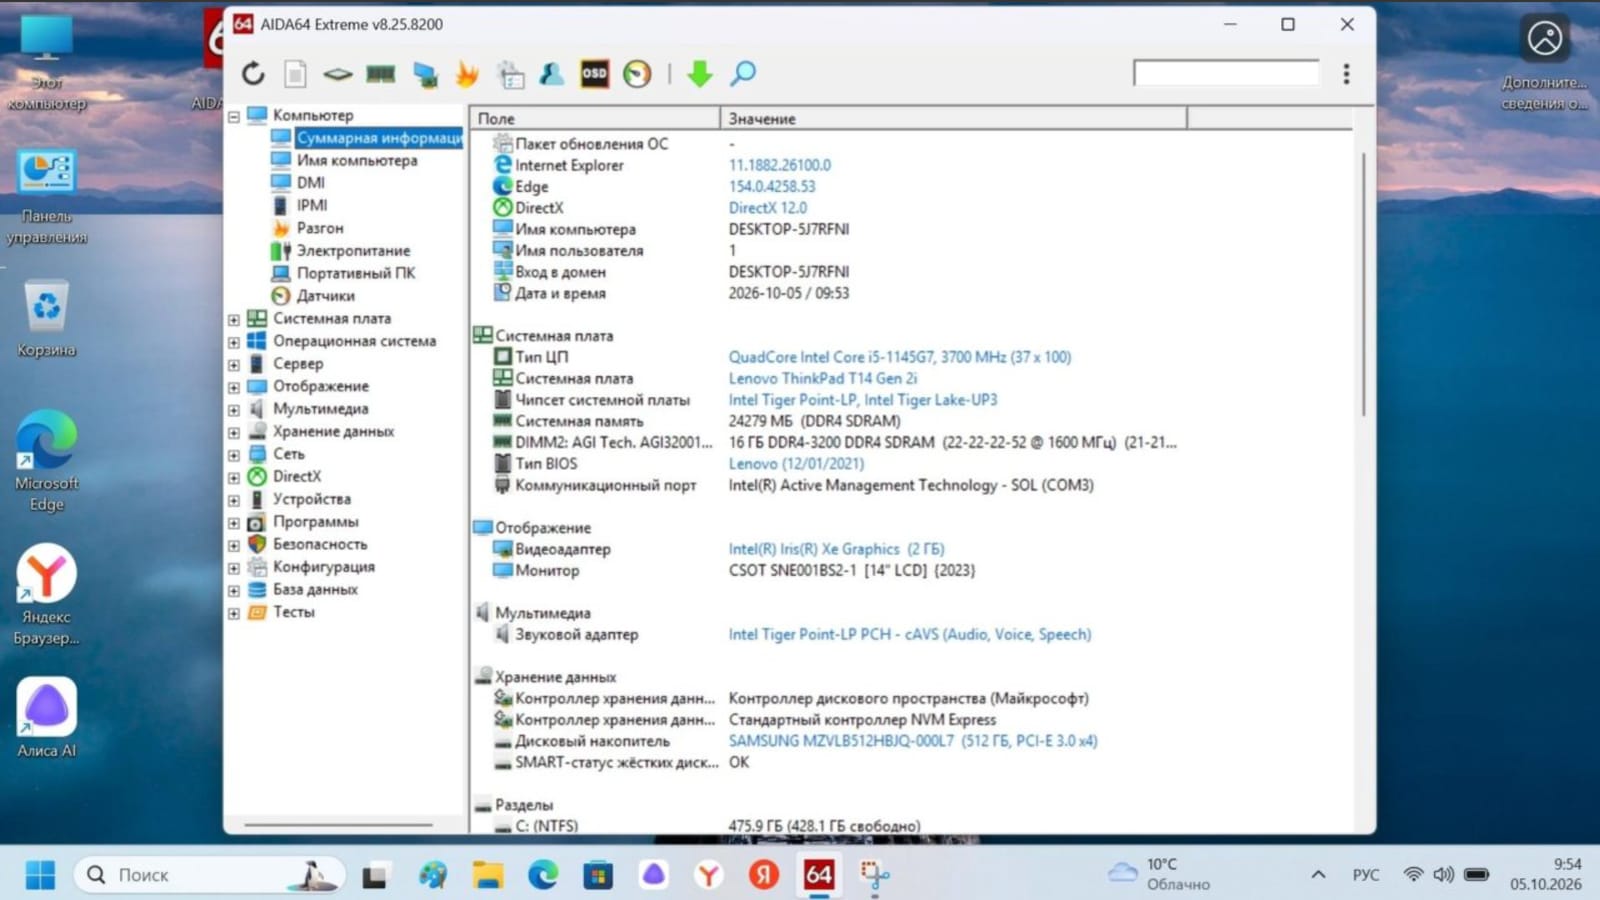
Task: Open Microsoft Edge desktop shortcut
Action: (46, 461)
